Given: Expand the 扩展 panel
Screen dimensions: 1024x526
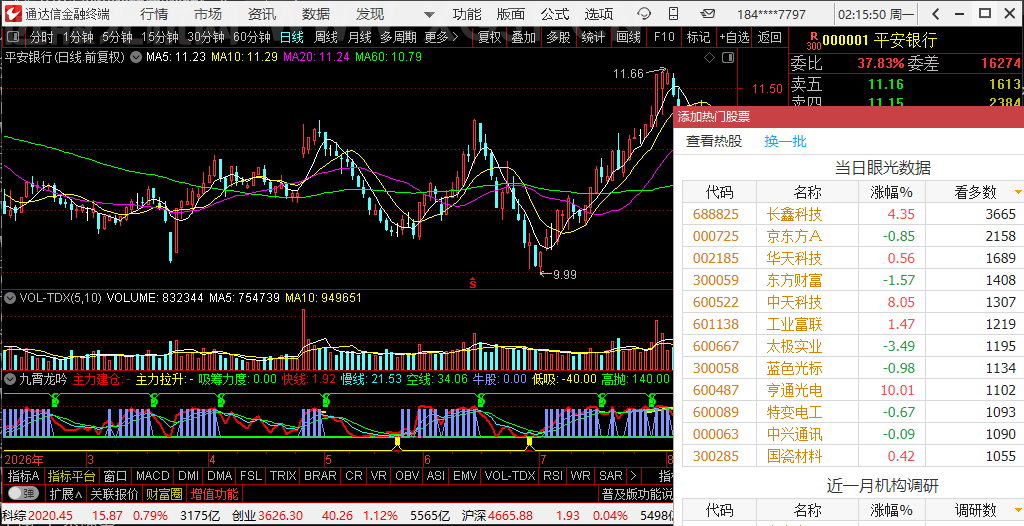Looking at the screenshot, I should [66, 494].
